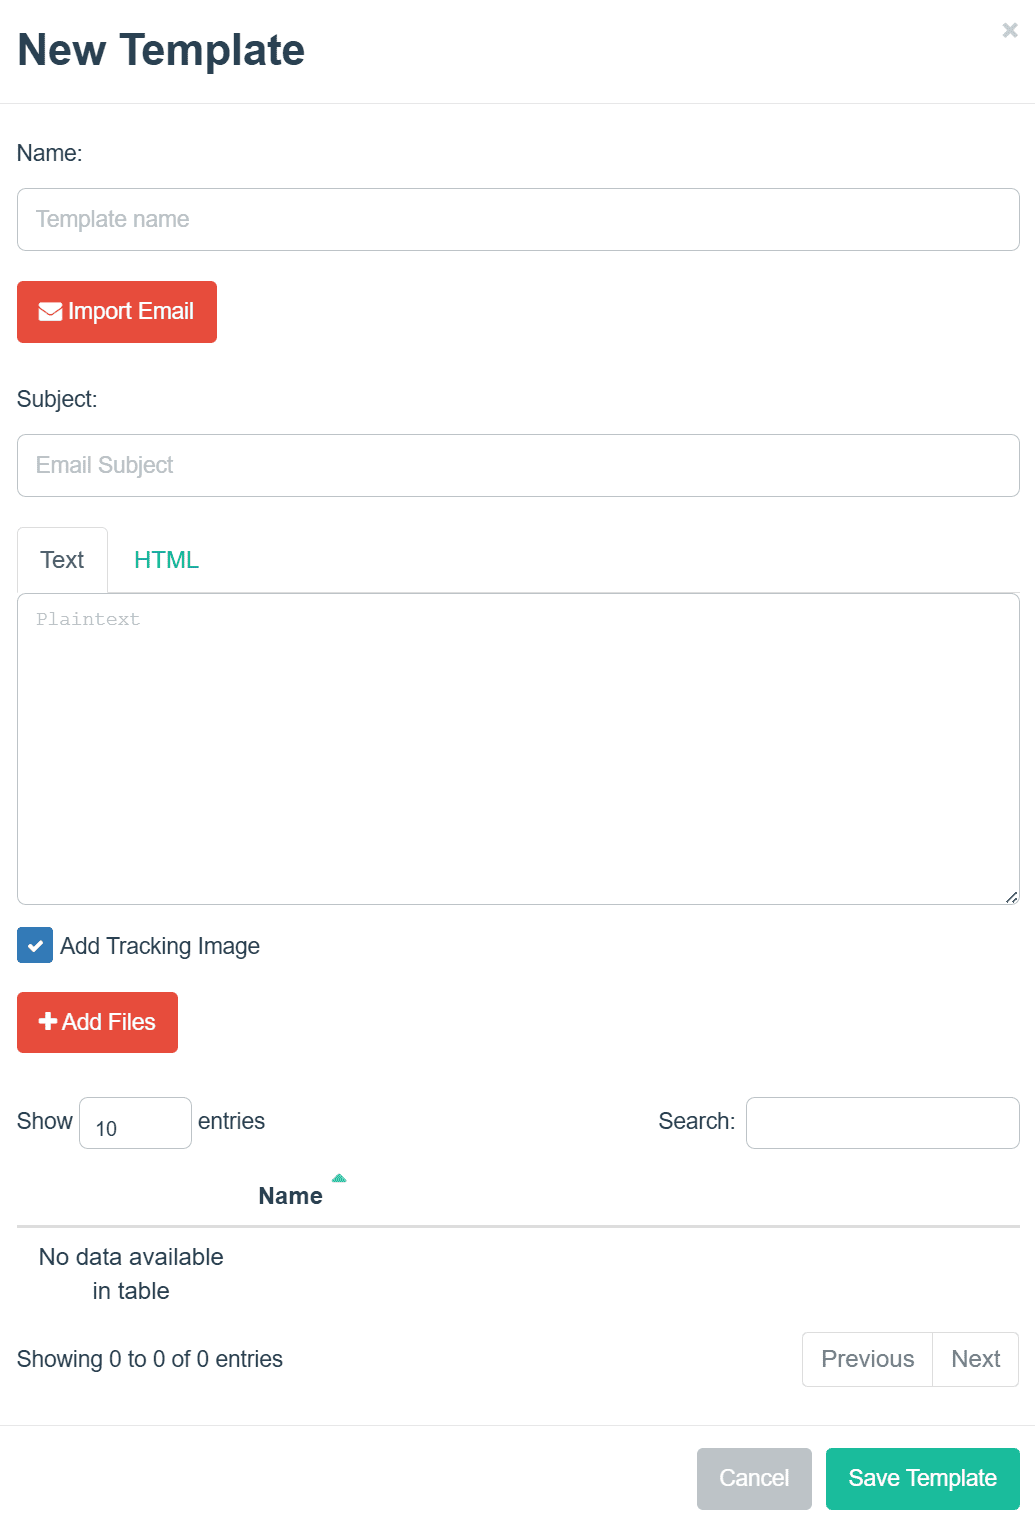Go to the Previous page of entries

click(867, 1359)
